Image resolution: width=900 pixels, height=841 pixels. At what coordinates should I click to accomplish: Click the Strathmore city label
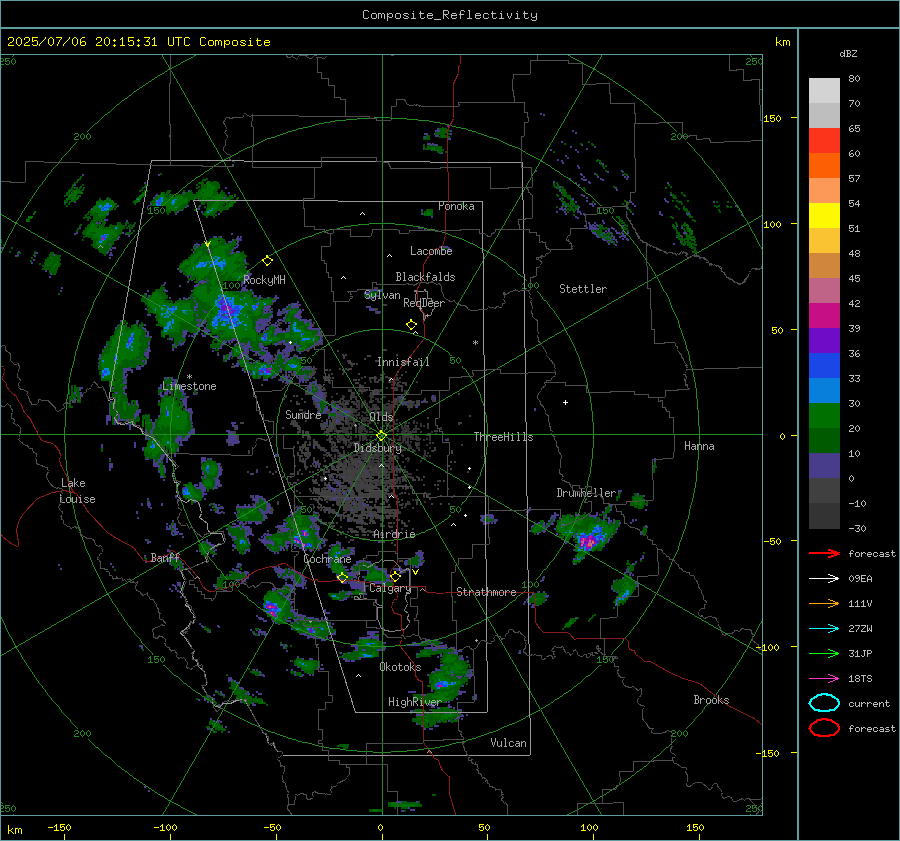pos(487,592)
